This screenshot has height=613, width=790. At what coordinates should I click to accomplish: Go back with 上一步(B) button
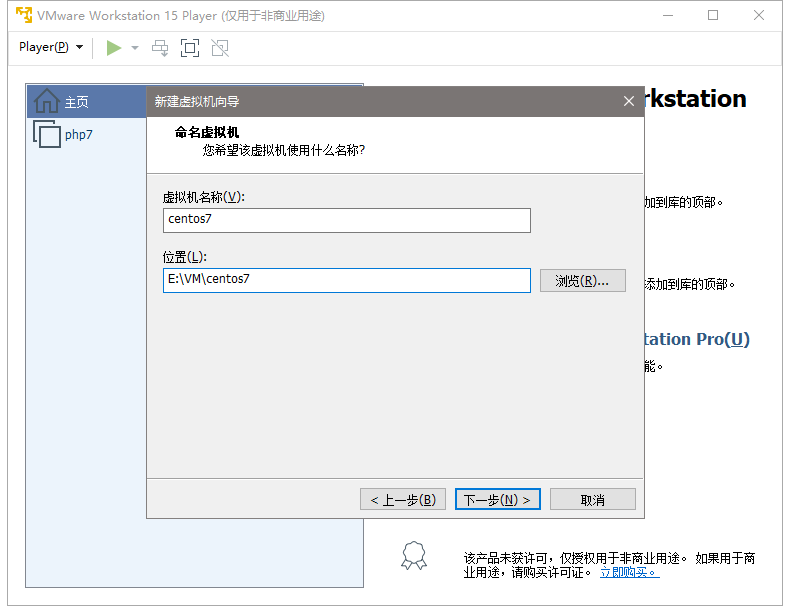[x=402, y=499]
